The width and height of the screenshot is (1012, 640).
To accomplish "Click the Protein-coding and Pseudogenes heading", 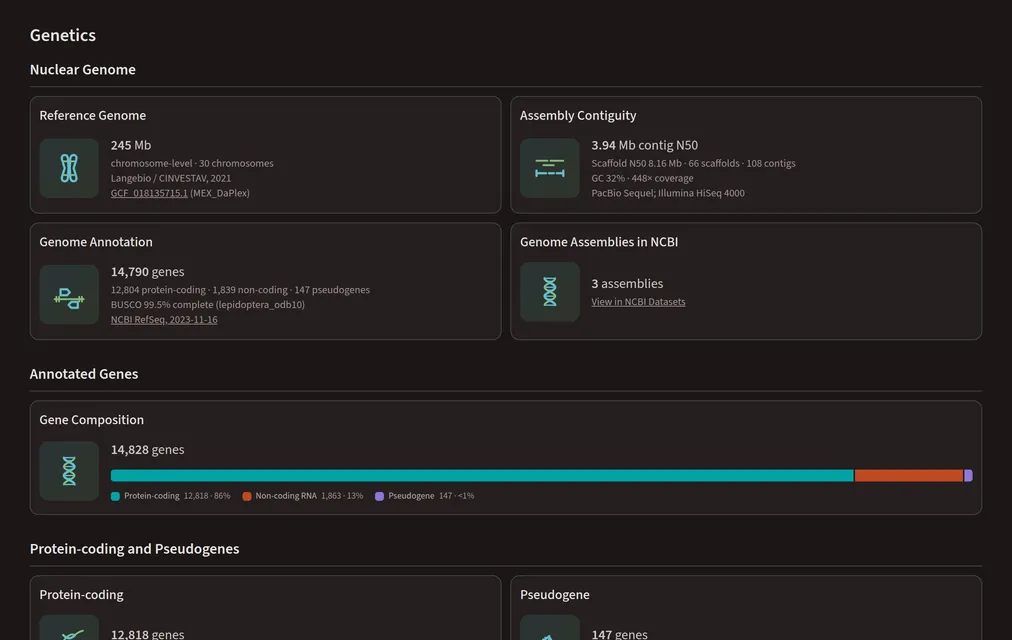I will coord(134,549).
